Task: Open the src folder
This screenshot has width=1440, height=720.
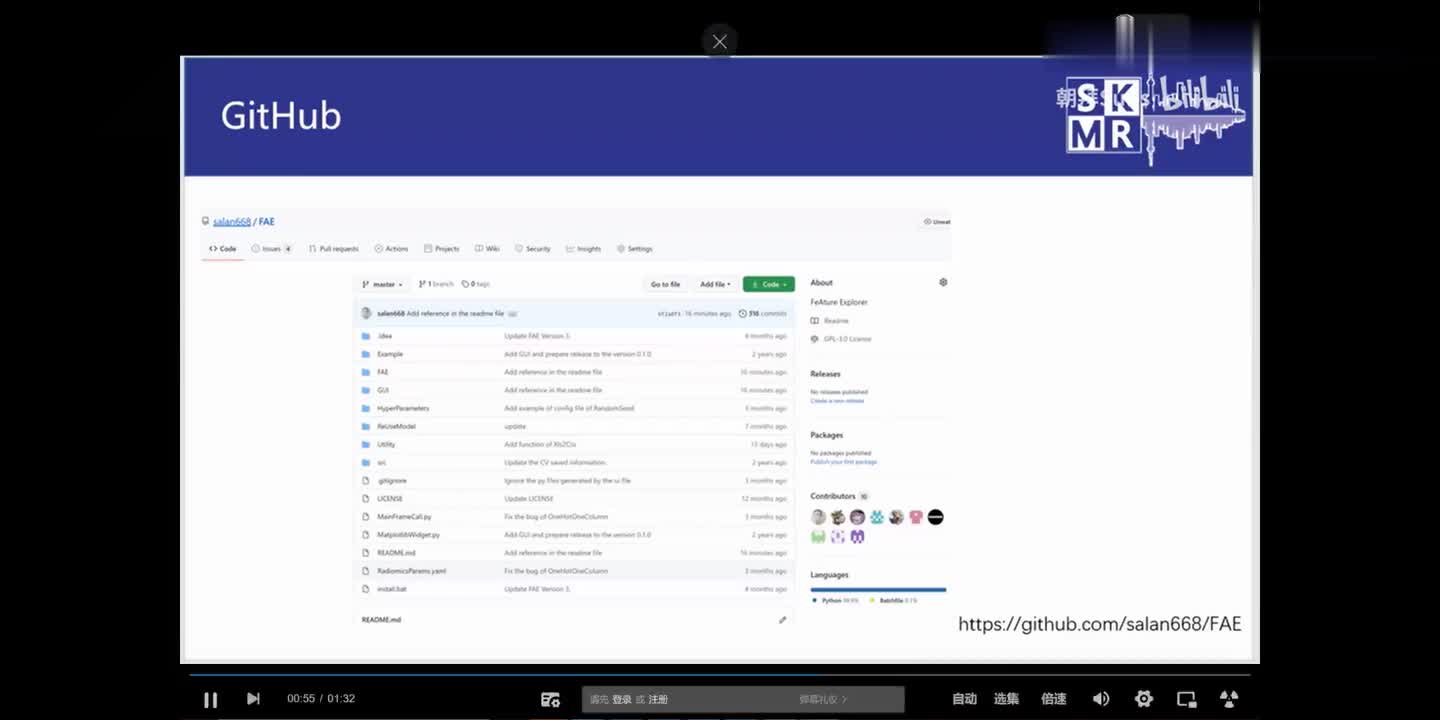Action: [381, 462]
